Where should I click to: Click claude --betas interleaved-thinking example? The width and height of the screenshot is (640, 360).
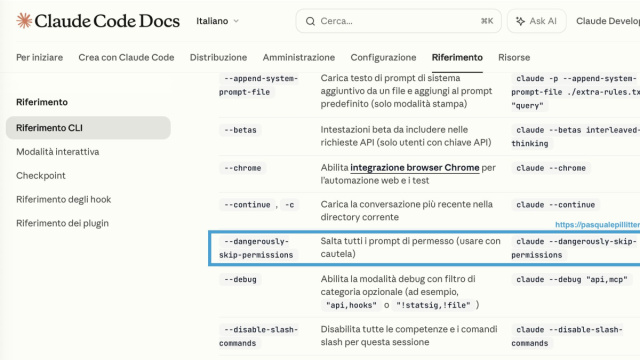click(576, 137)
